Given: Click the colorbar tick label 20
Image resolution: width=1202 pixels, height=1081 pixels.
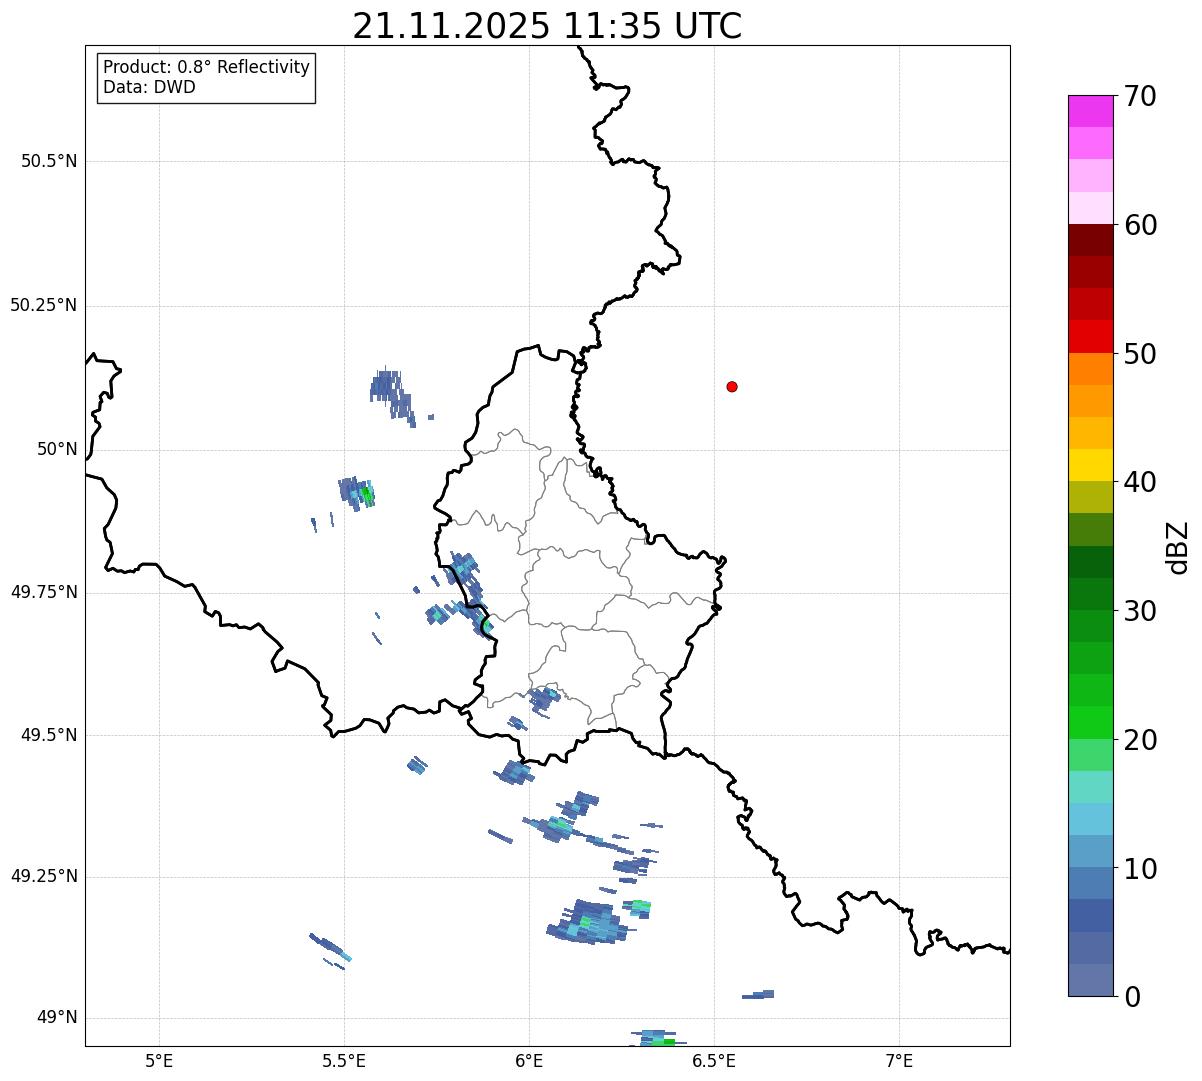Looking at the screenshot, I should 1140,740.
